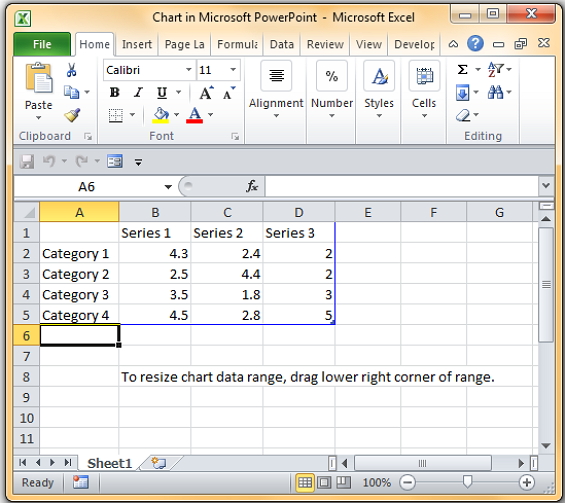Click Find & Select binoculars icon
This screenshot has width=565, height=503.
[x=496, y=93]
